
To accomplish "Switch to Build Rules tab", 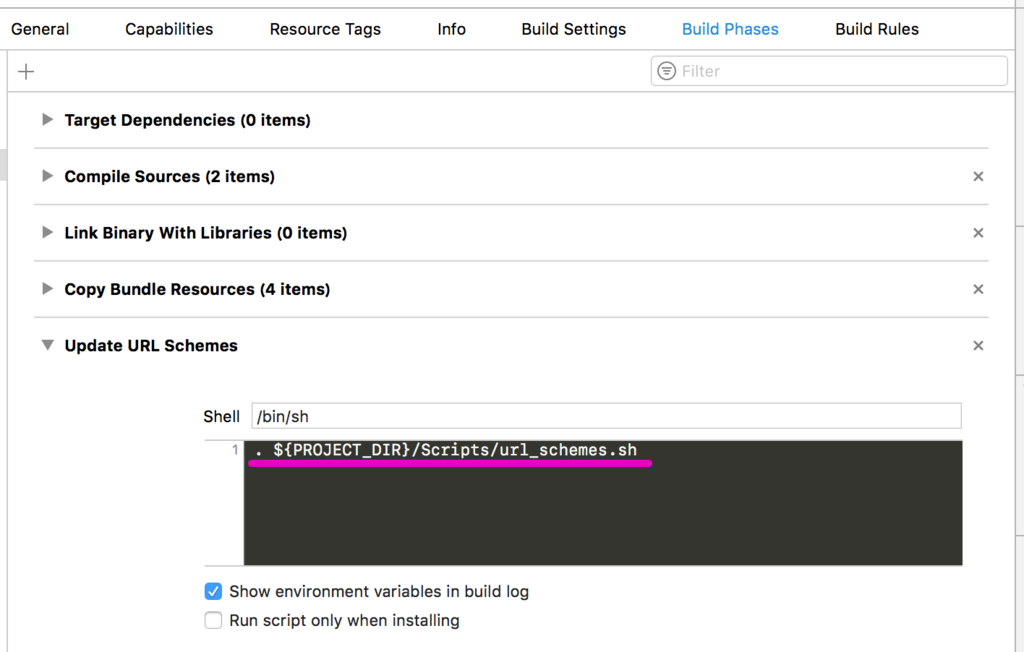I will click(877, 29).
